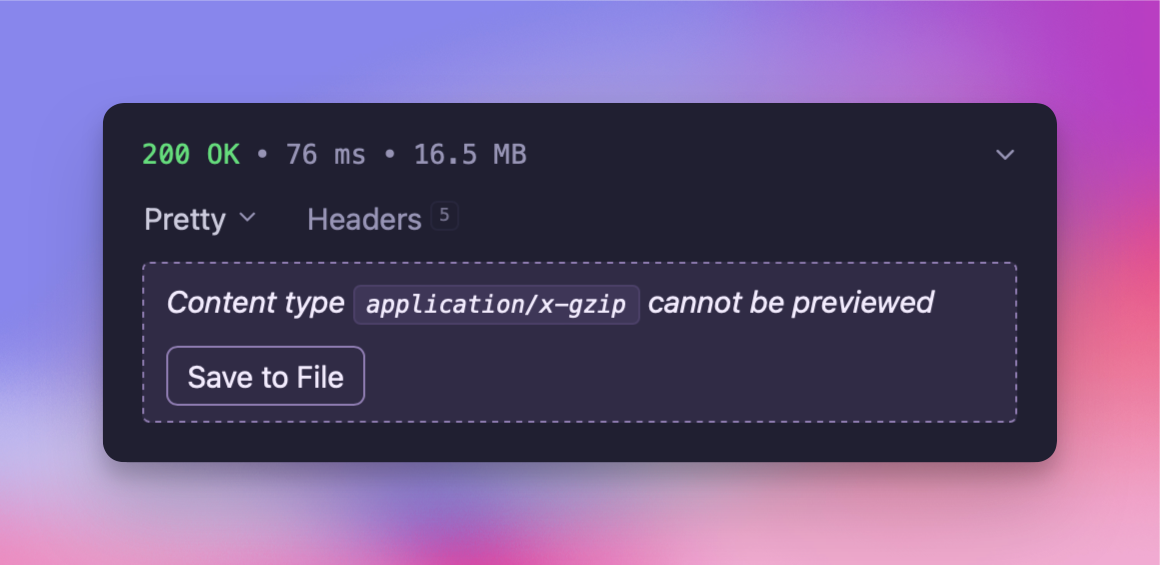This screenshot has height=565, width=1160.
Task: Click the 16.5 MB response size
Action: click(x=470, y=155)
